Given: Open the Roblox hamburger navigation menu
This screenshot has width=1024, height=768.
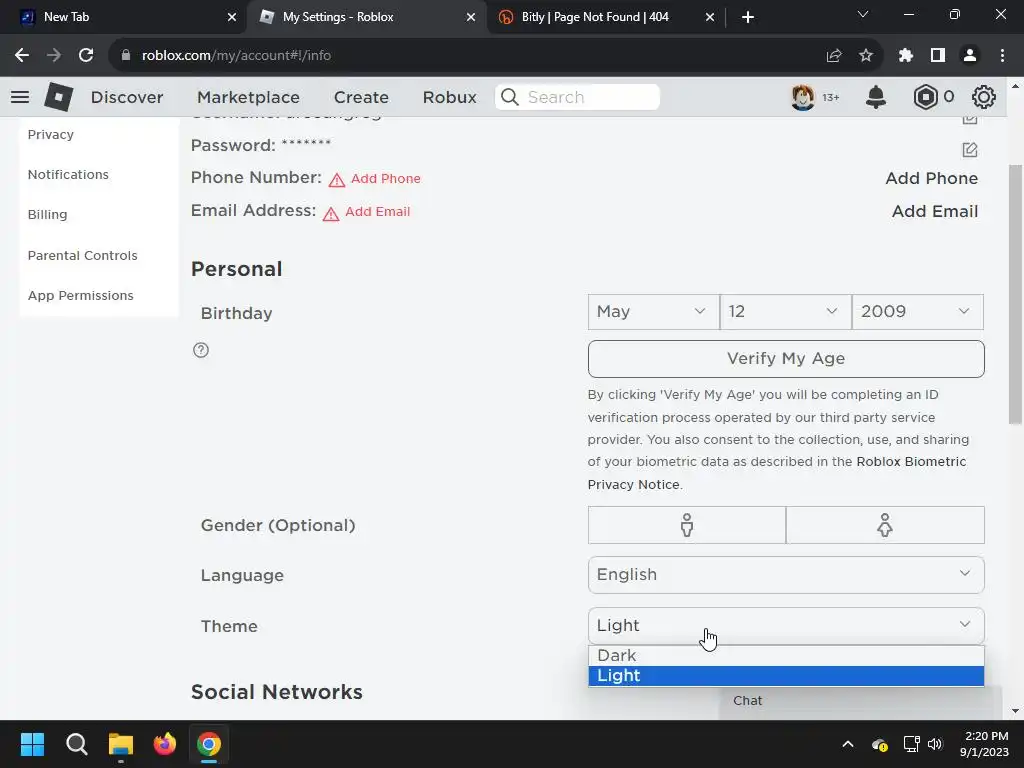Looking at the screenshot, I should 20,97.
